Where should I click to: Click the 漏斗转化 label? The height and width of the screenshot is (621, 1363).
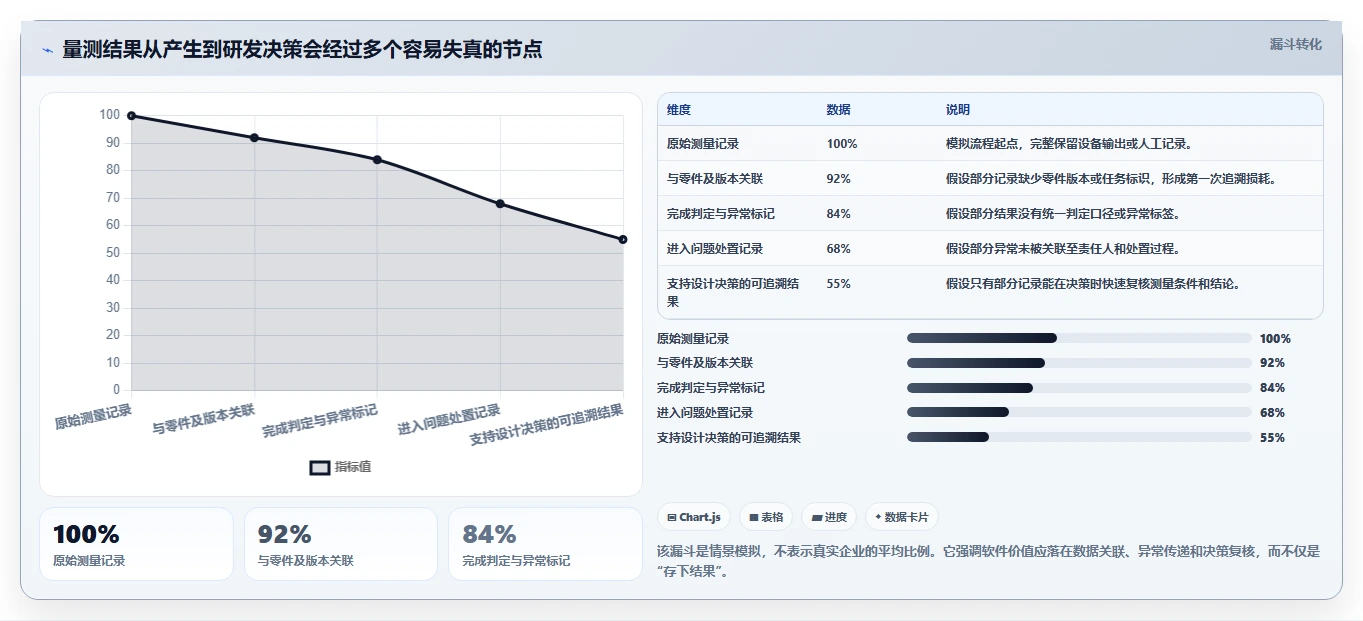pyautogui.click(x=1295, y=45)
